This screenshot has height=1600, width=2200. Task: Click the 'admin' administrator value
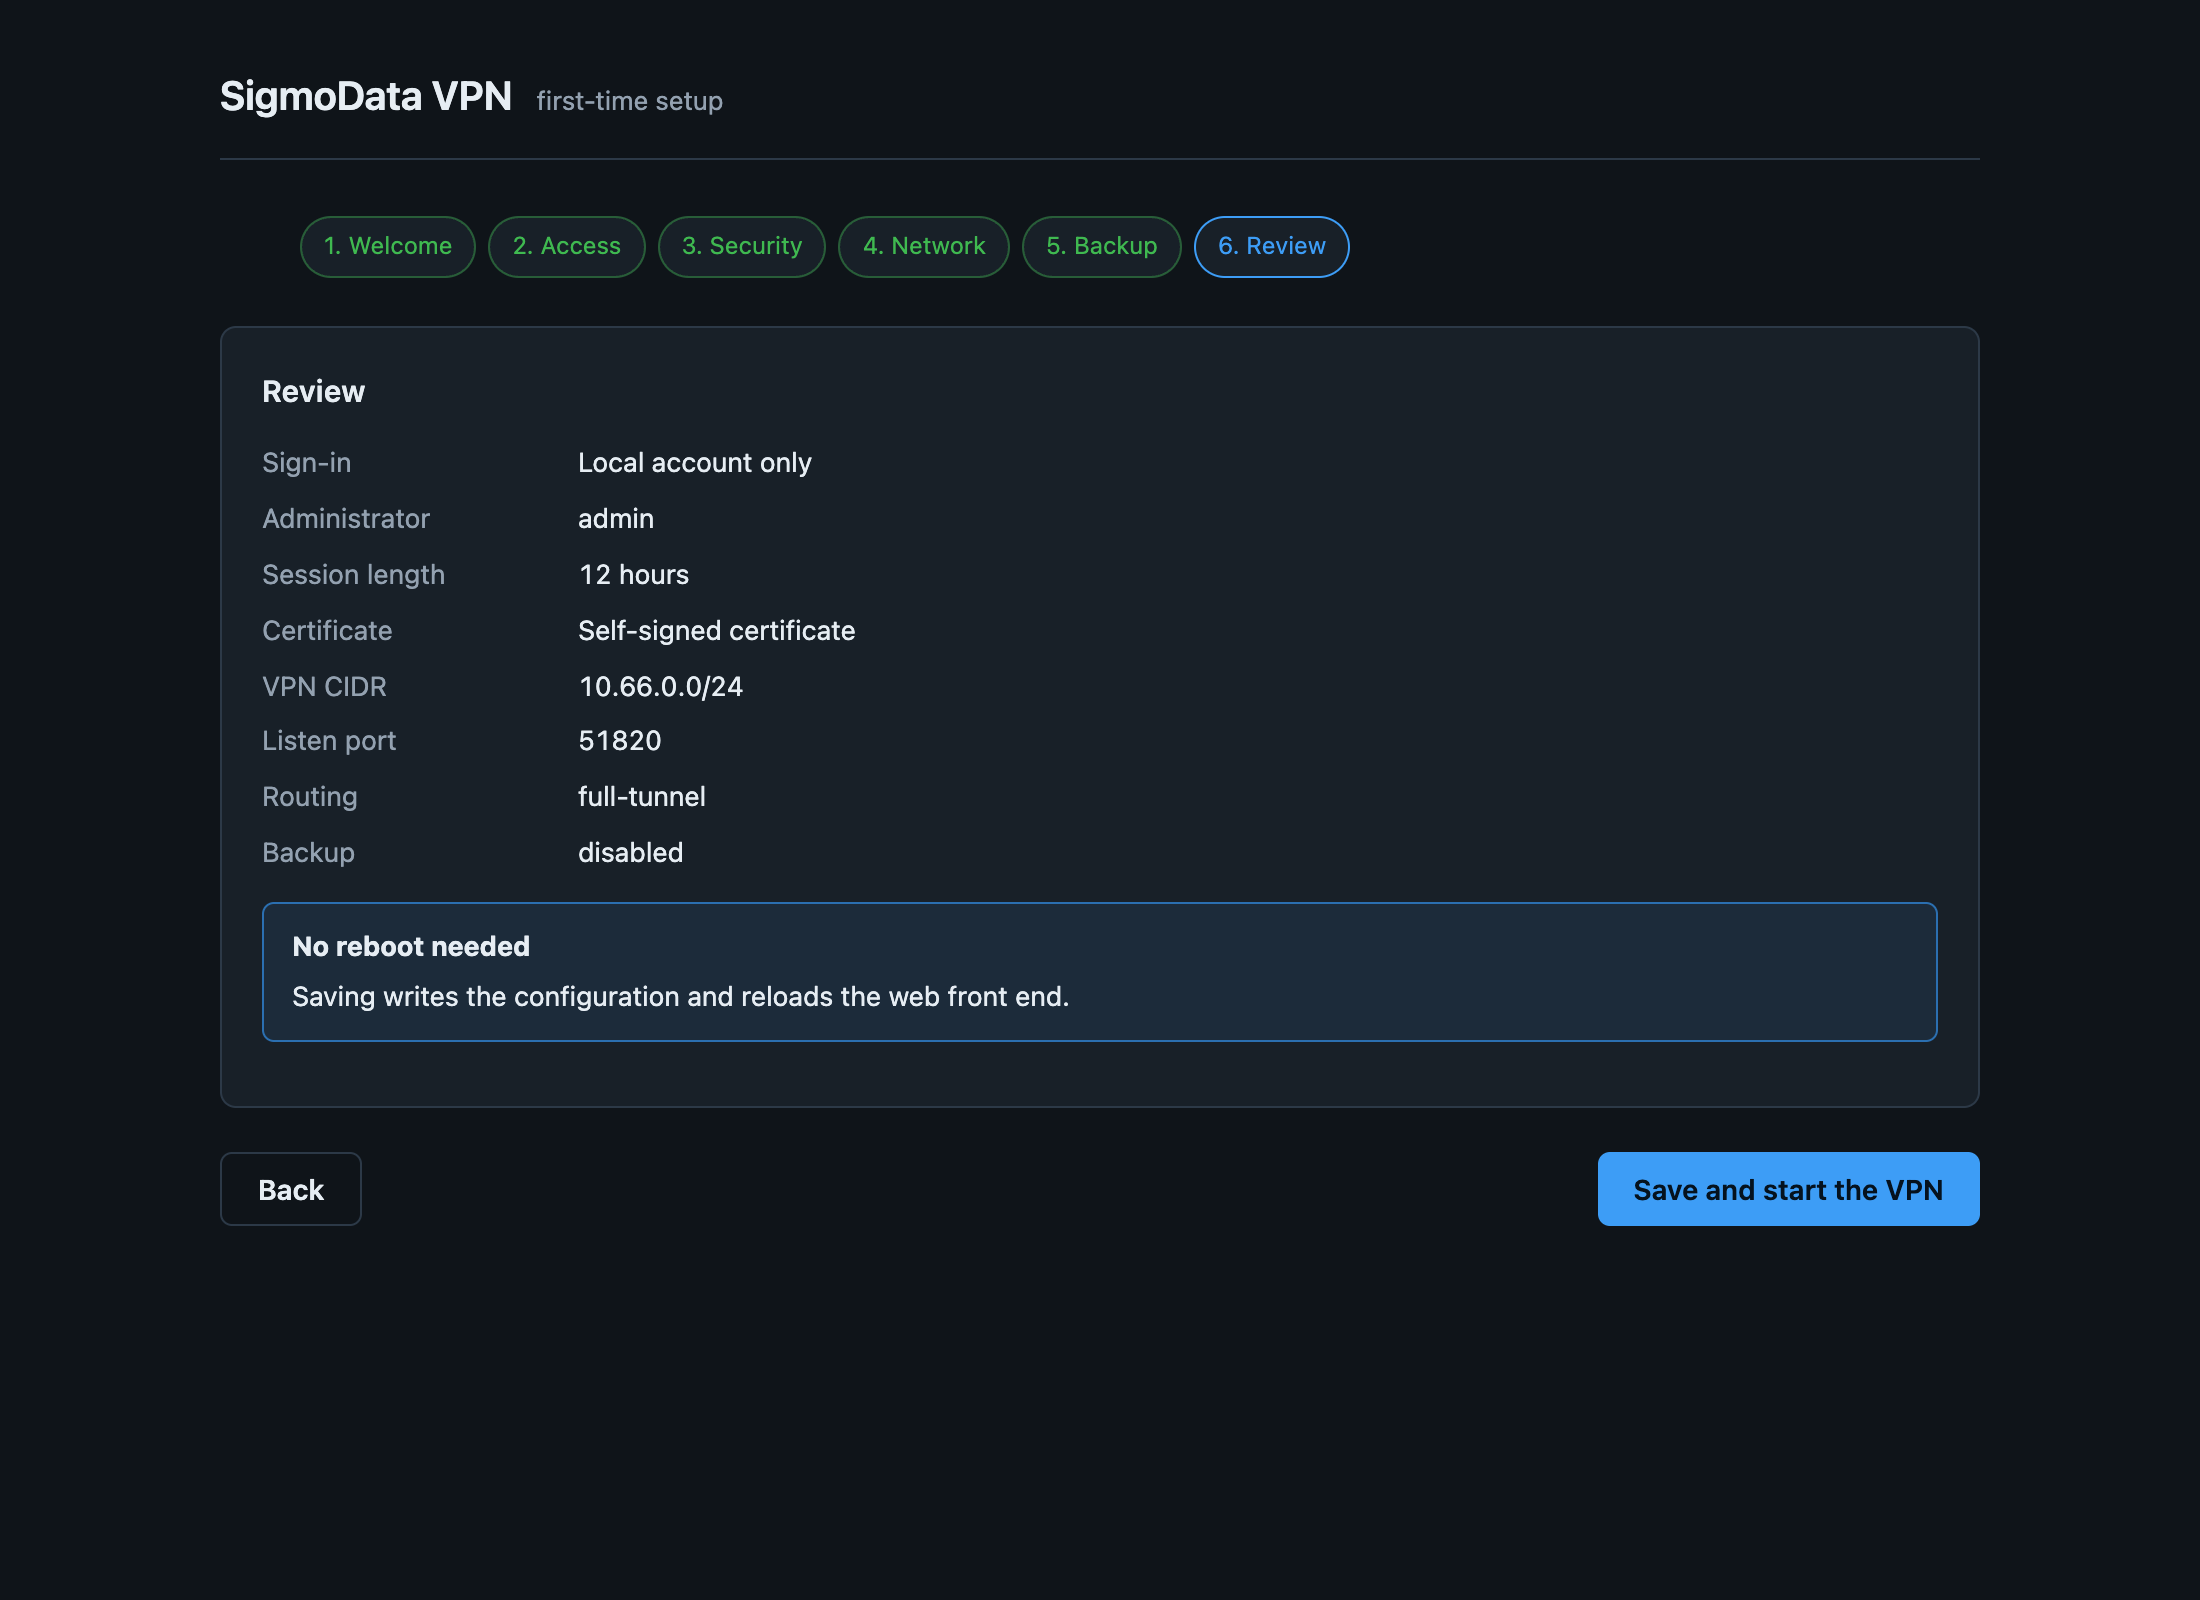tap(616, 519)
